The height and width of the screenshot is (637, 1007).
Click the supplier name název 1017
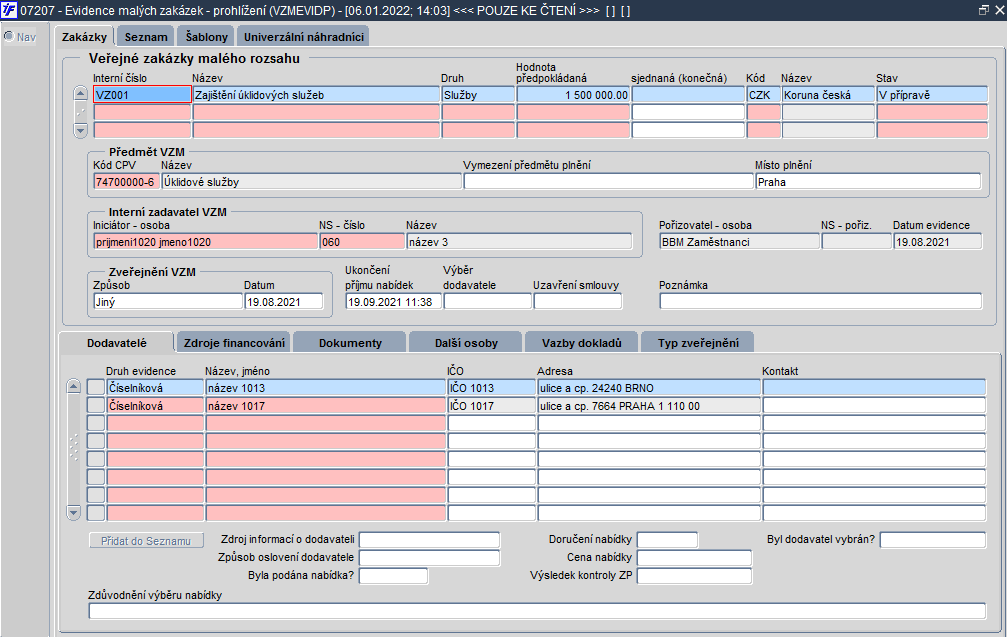[326, 405]
